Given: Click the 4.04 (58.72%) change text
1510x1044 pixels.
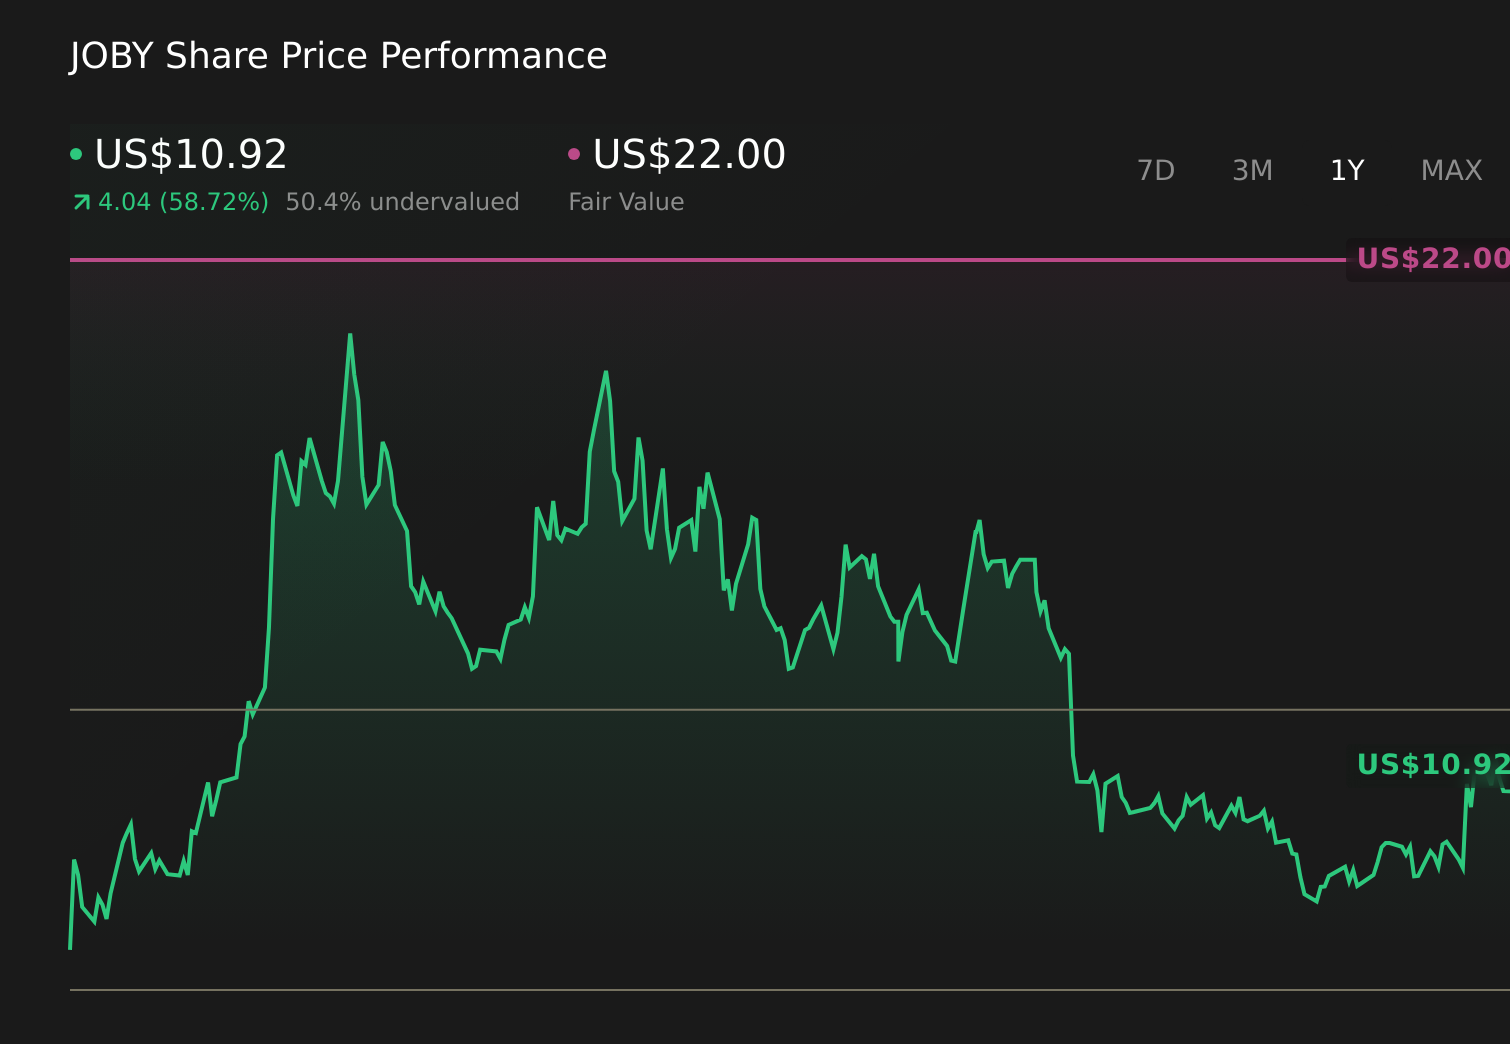Looking at the screenshot, I should 183,202.
